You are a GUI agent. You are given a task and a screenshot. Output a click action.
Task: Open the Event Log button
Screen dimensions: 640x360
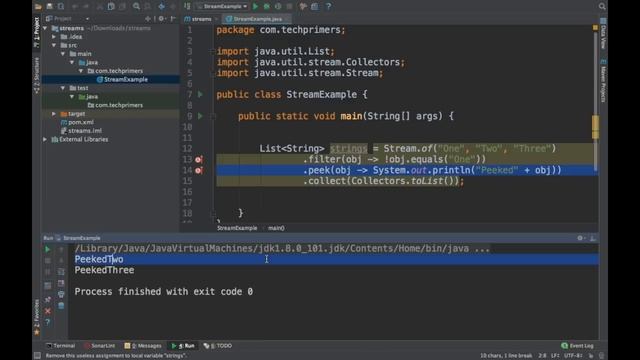coord(577,346)
